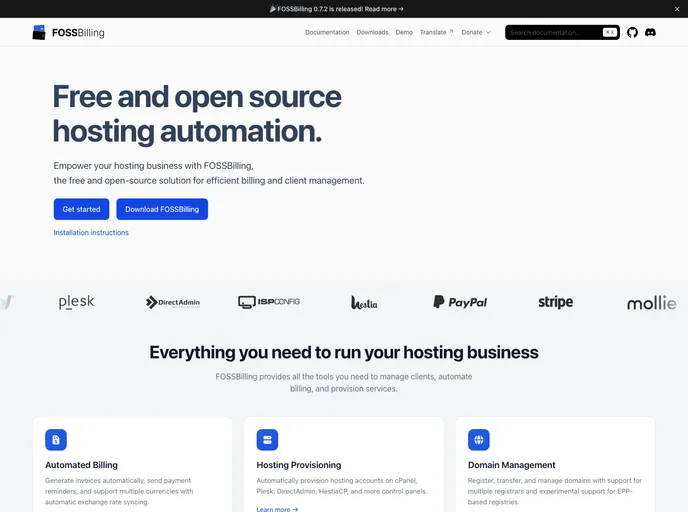Click the Download FOSSBilling button

point(162,209)
